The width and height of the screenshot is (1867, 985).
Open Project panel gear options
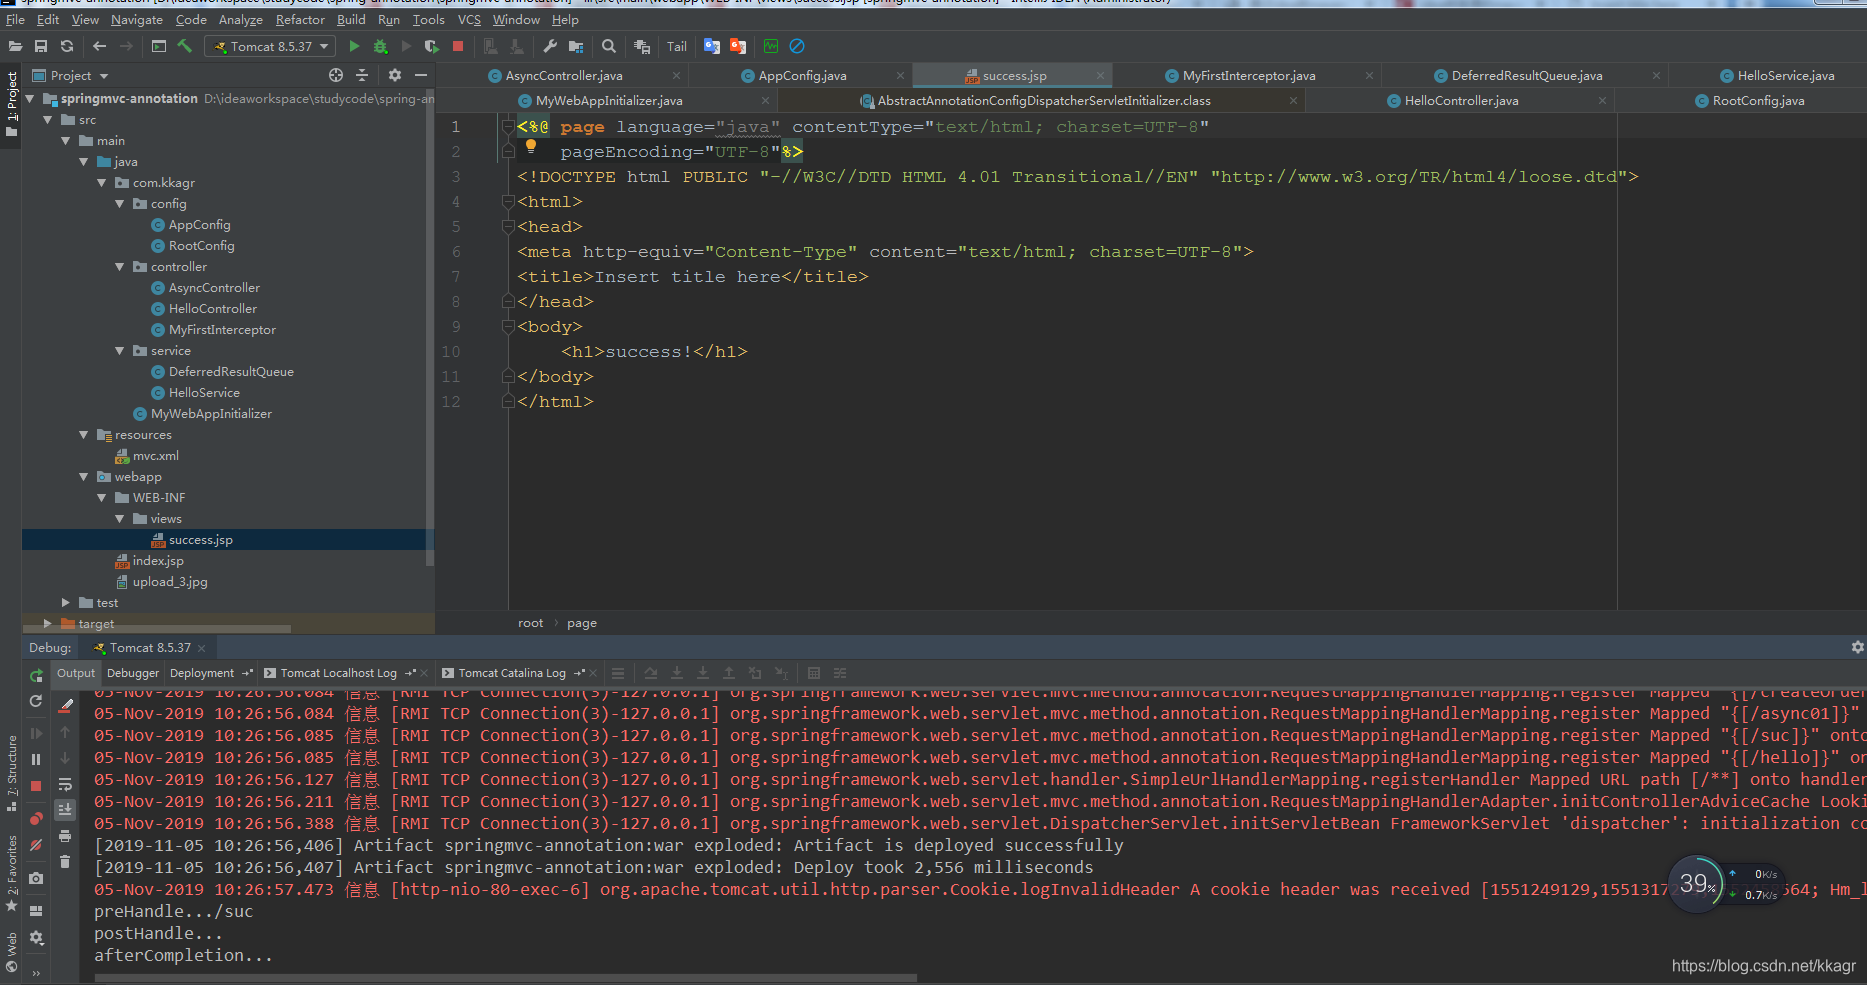[x=395, y=75]
